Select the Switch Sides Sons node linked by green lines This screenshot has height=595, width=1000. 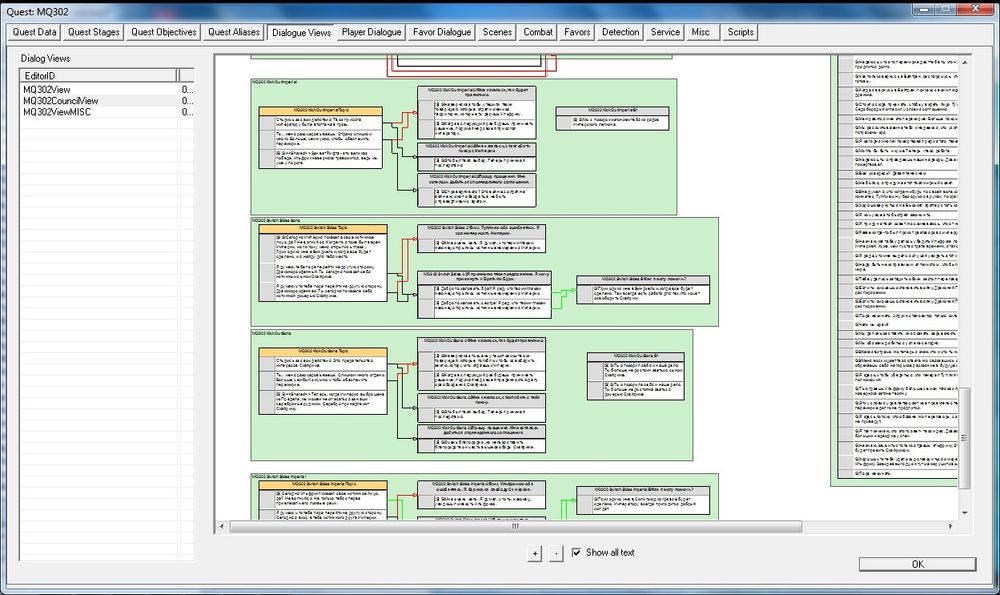(643, 290)
